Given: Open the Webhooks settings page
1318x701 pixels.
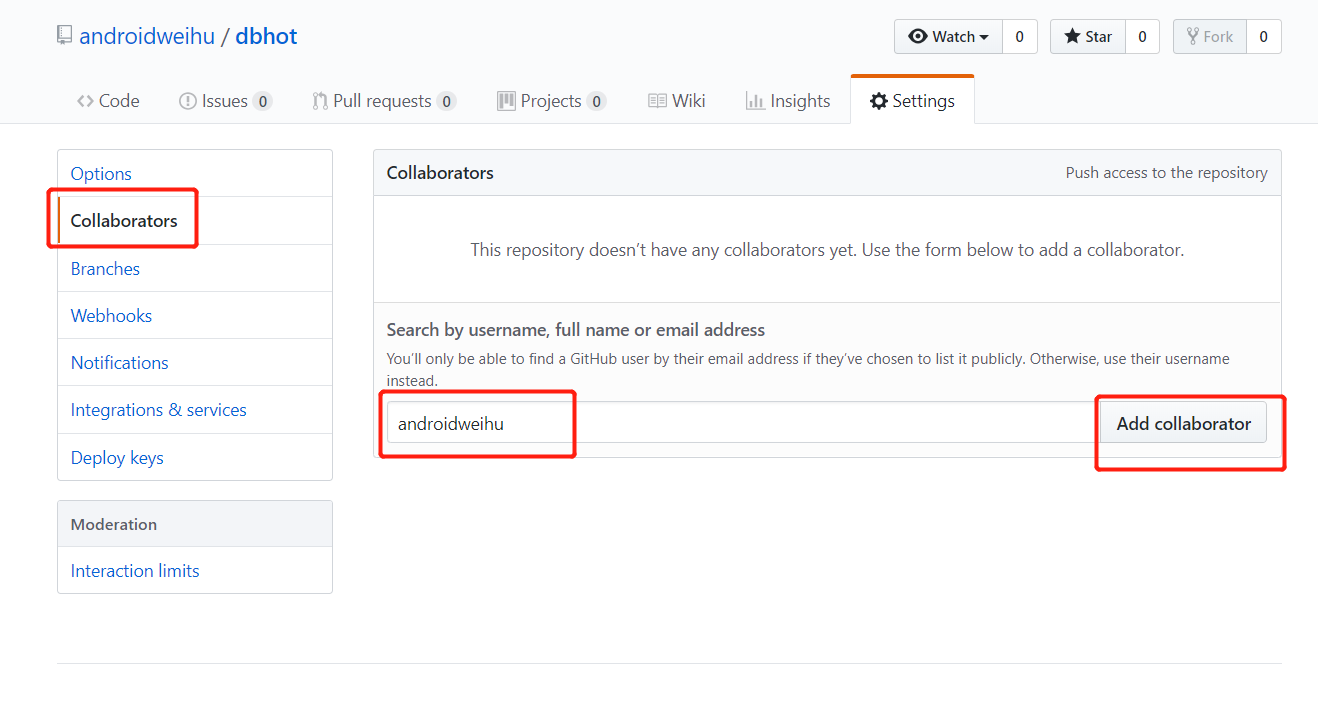Looking at the screenshot, I should coord(111,315).
